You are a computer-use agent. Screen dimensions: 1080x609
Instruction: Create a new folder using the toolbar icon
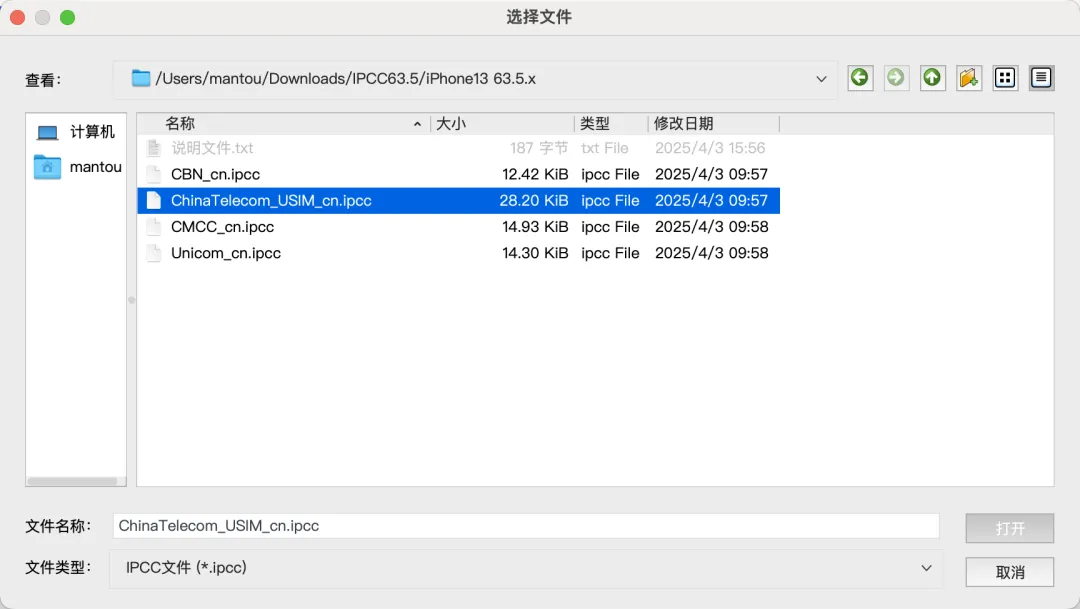(968, 78)
